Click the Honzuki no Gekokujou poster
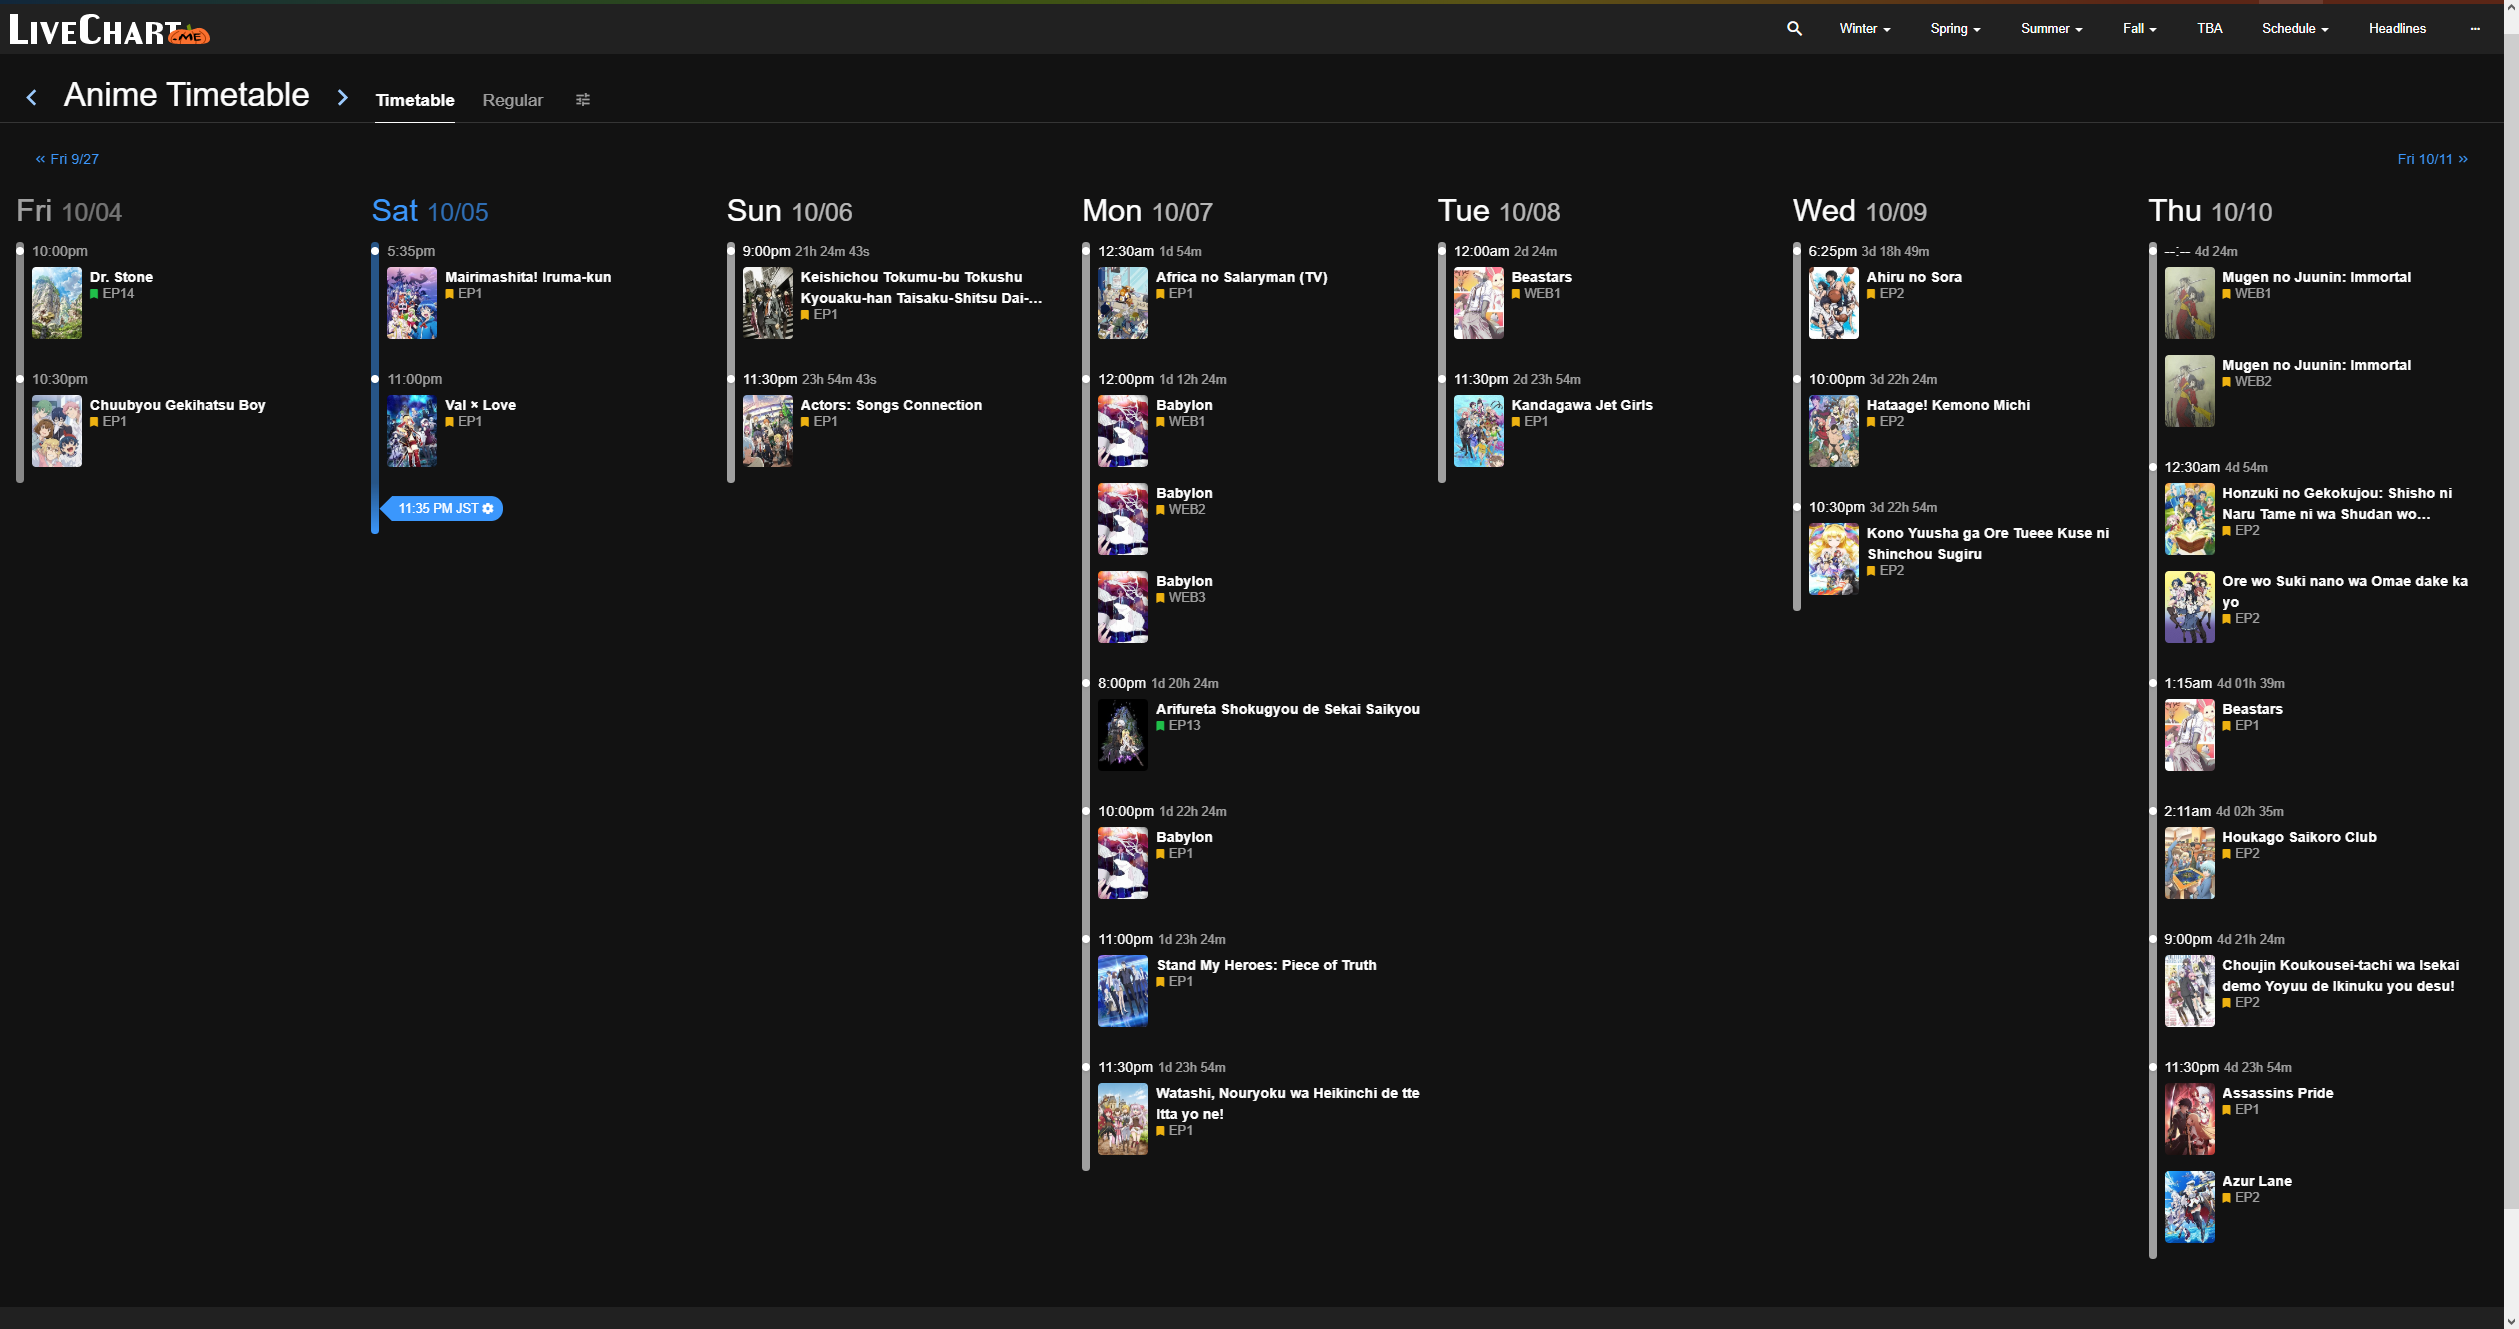Image resolution: width=2519 pixels, height=1329 pixels. coord(2189,519)
